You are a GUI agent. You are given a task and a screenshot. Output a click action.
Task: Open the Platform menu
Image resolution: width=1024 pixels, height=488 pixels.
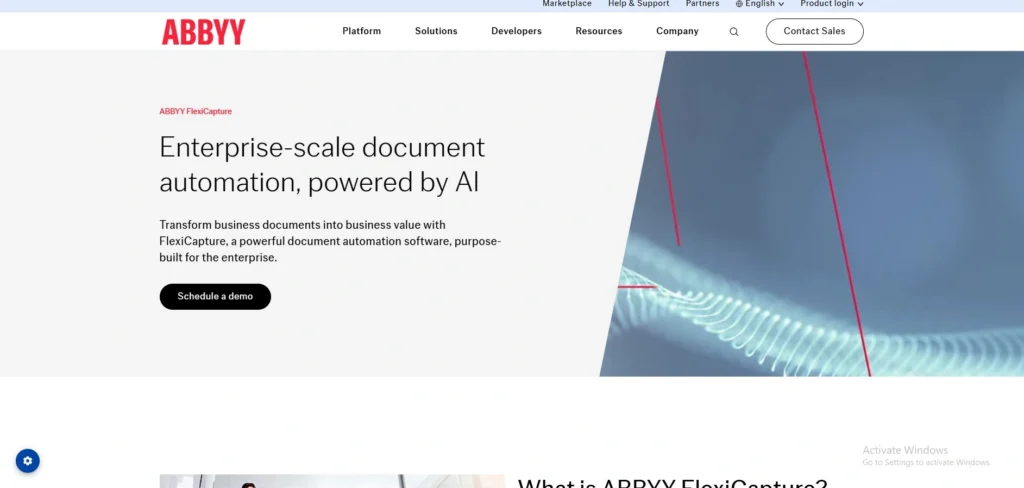coord(362,31)
